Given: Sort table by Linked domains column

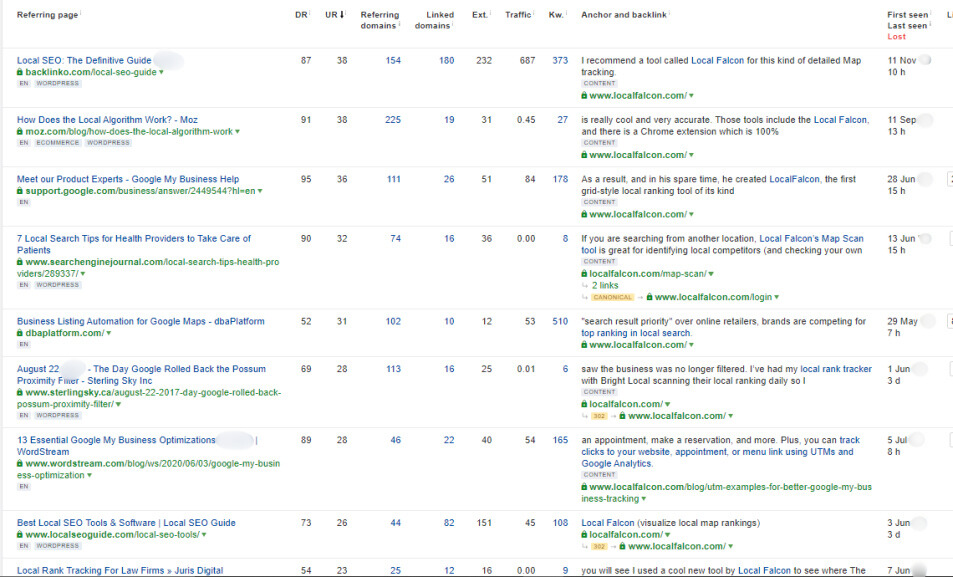Looking at the screenshot, I should pyautogui.click(x=432, y=20).
